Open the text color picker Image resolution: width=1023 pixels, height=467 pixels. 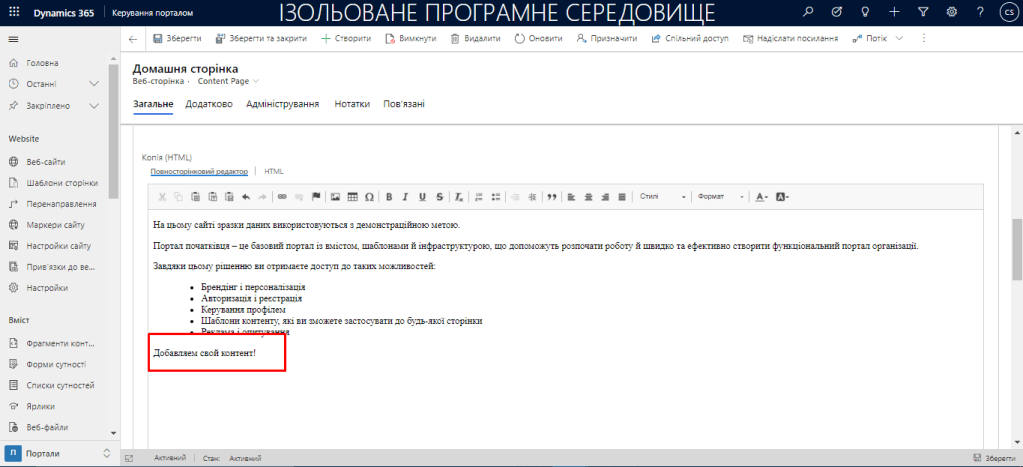(x=762, y=196)
